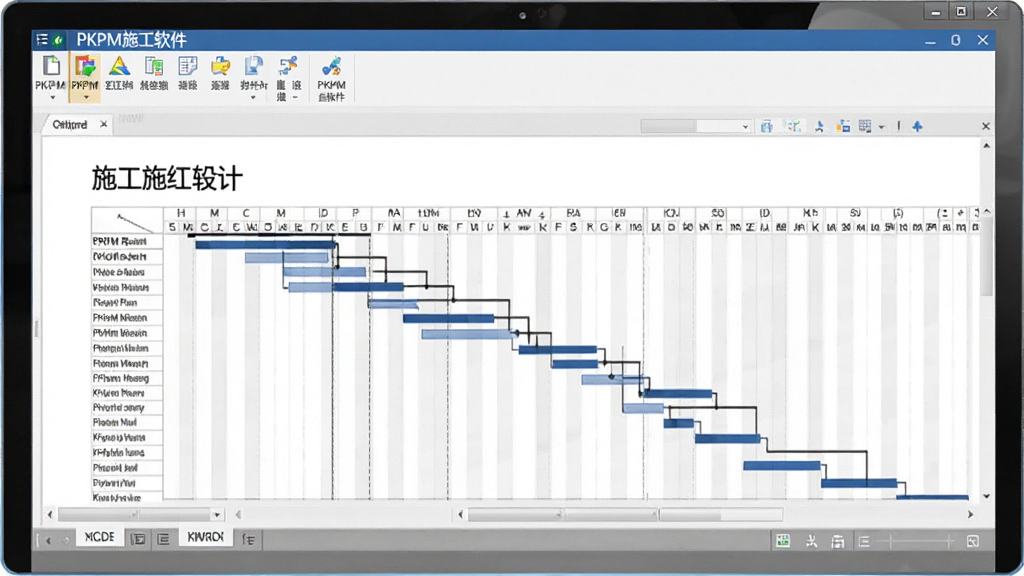Click the triangular prism ribbon icon
This screenshot has height=576, width=1024.
pos(119,67)
